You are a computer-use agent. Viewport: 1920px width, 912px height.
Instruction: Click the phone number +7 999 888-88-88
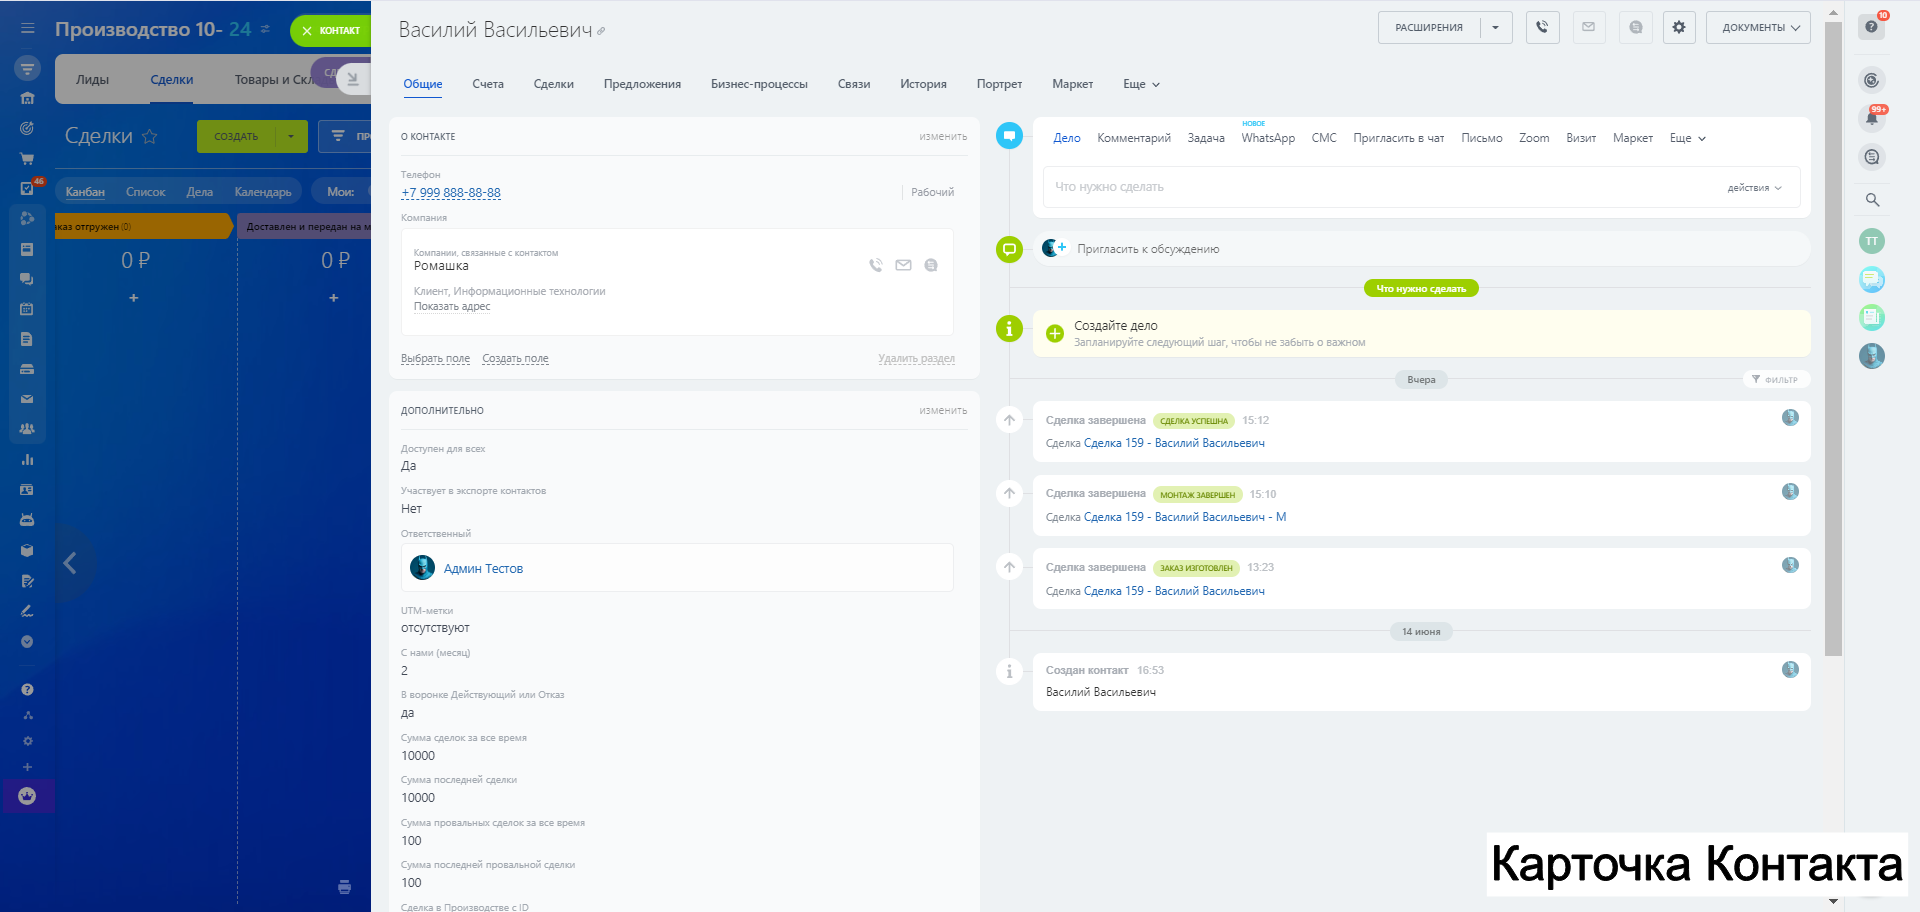[451, 193]
